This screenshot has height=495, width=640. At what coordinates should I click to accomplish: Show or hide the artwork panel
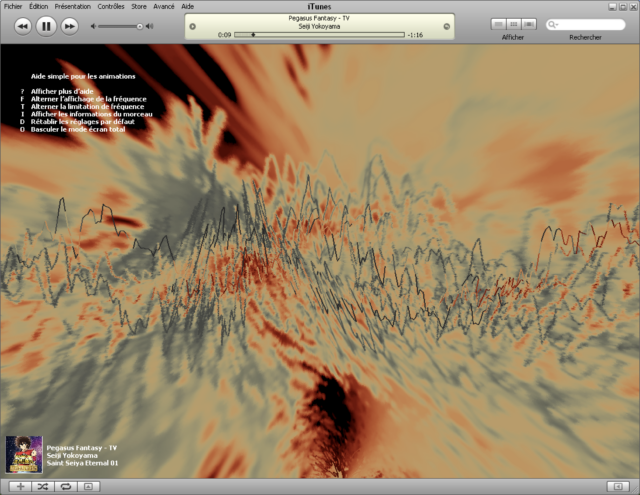pos(87,486)
